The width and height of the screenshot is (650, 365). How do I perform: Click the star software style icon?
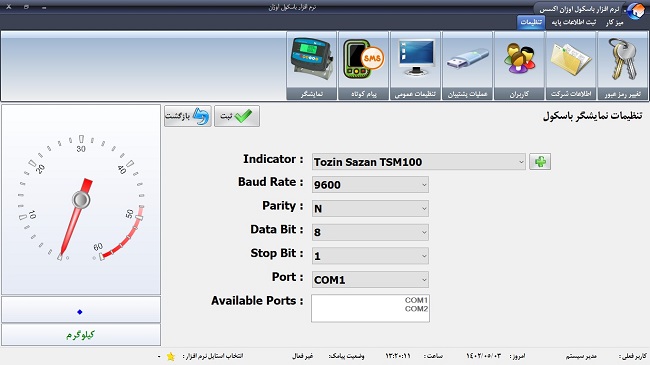pos(170,356)
